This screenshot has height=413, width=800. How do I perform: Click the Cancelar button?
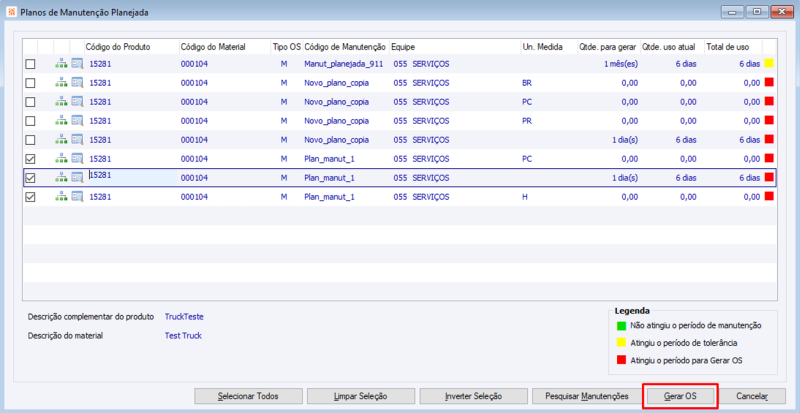click(753, 396)
